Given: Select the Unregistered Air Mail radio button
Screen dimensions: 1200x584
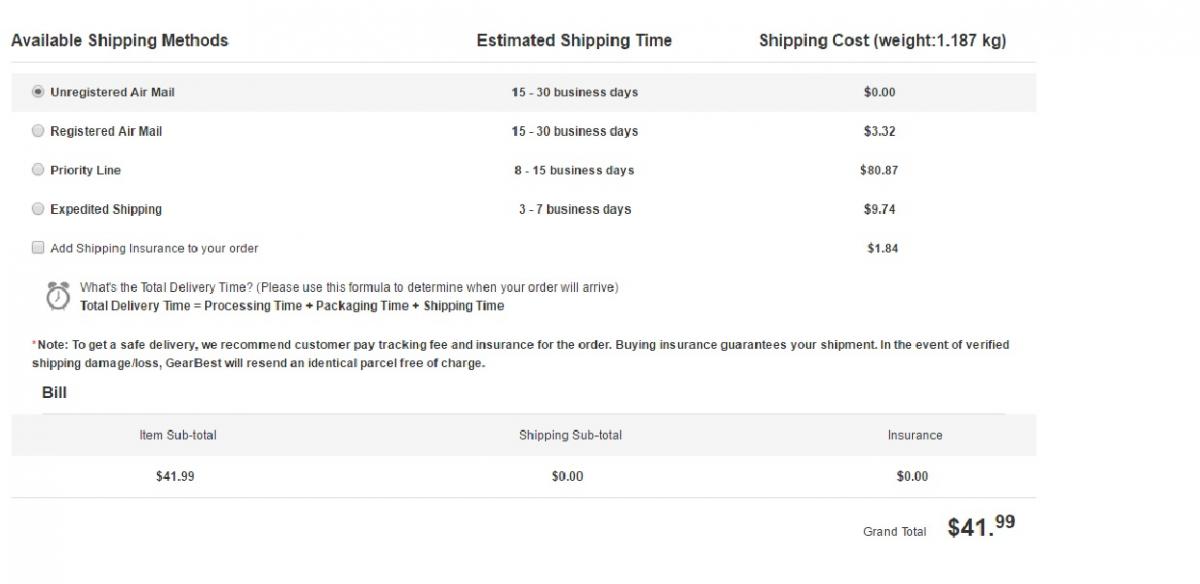Looking at the screenshot, I should (x=38, y=92).
